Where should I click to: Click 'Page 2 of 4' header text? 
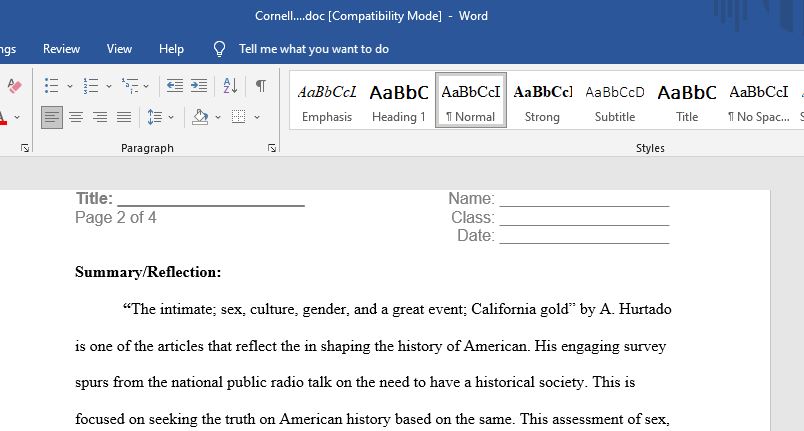pyautogui.click(x=116, y=217)
